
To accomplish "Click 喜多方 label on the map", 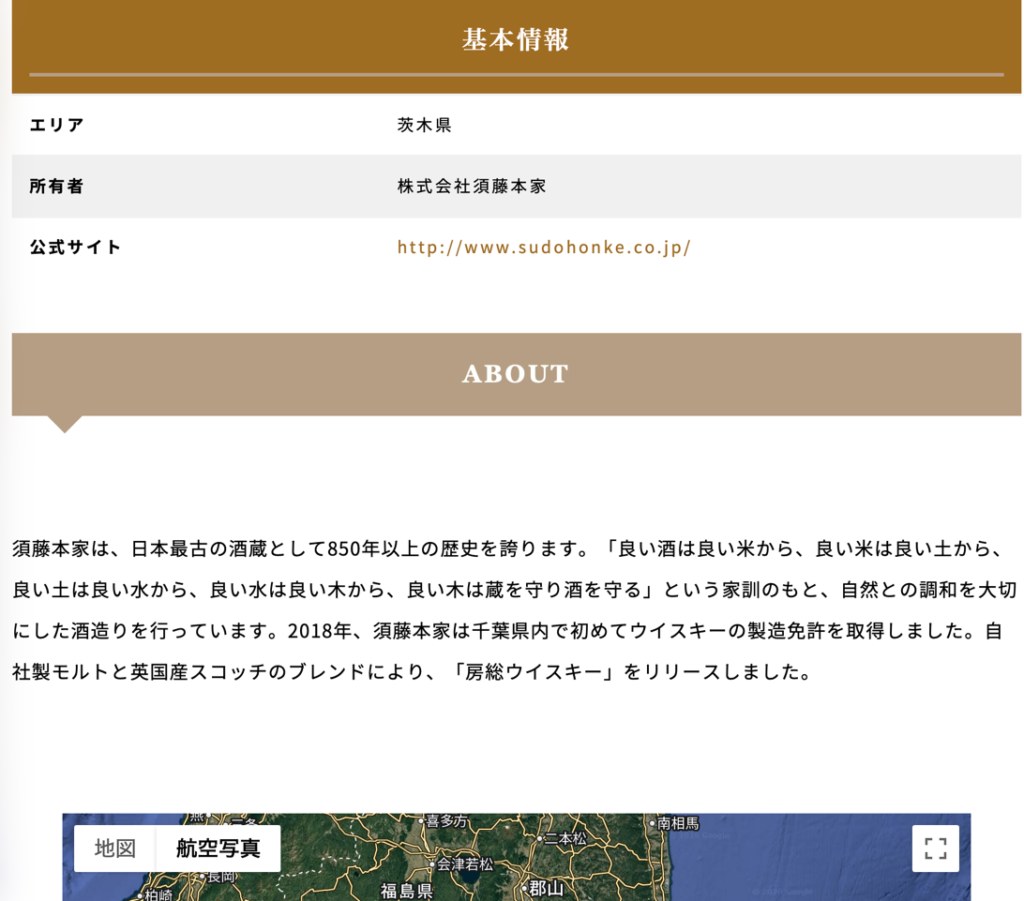I will (x=446, y=821).
